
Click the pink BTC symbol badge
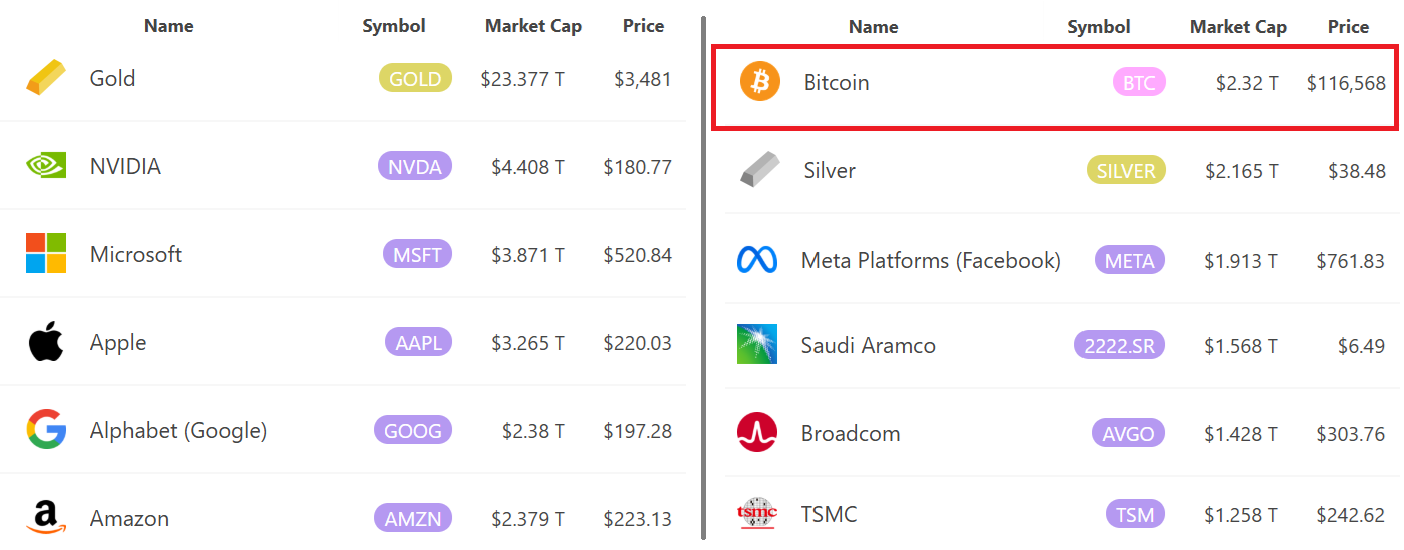point(1139,83)
